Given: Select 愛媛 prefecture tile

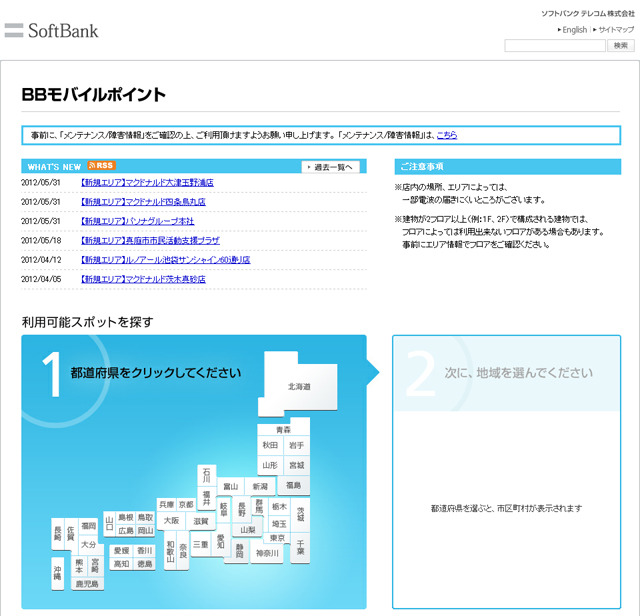Looking at the screenshot, I should (x=122, y=551).
